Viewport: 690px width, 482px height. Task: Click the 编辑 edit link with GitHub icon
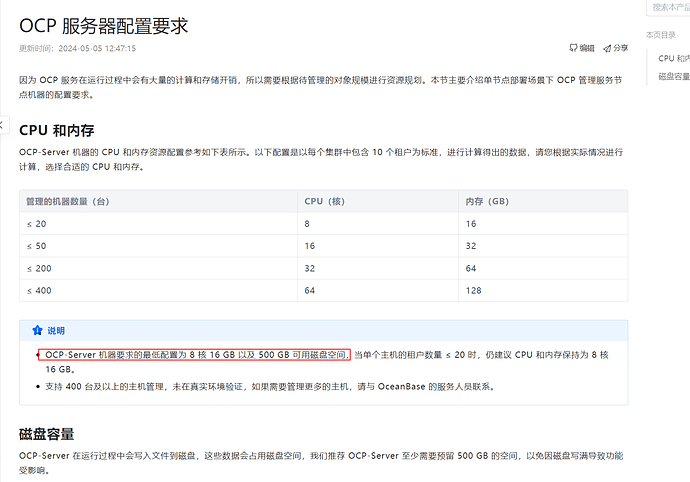[582, 48]
